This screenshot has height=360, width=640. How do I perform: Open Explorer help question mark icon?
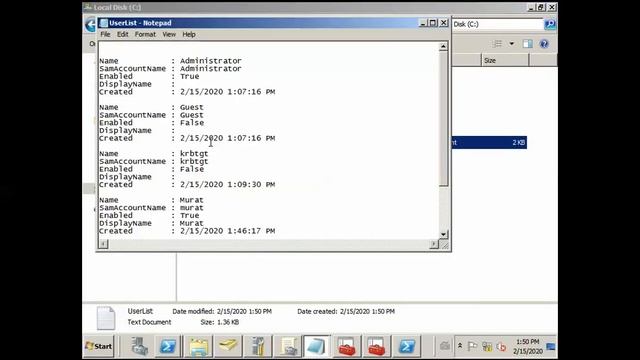pos(544,44)
